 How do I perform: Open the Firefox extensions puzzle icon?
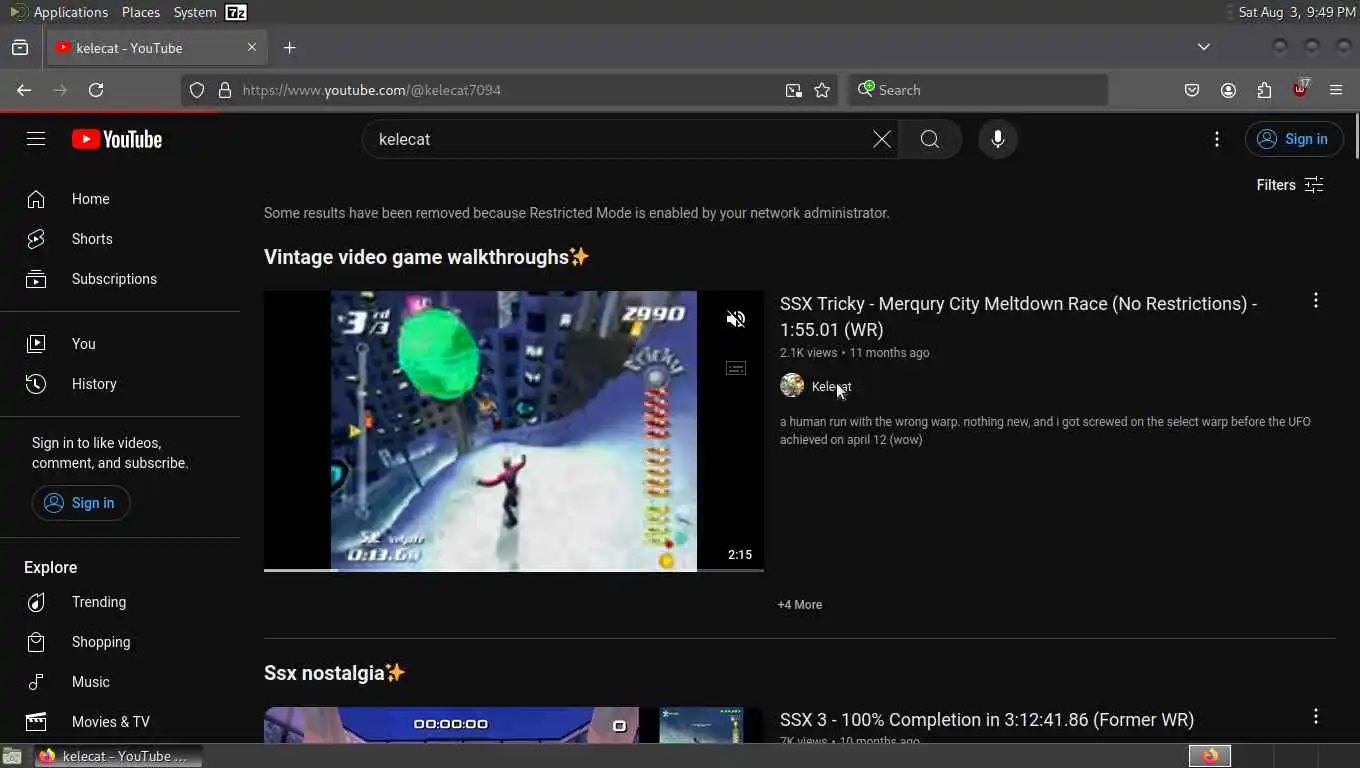[x=1264, y=90]
